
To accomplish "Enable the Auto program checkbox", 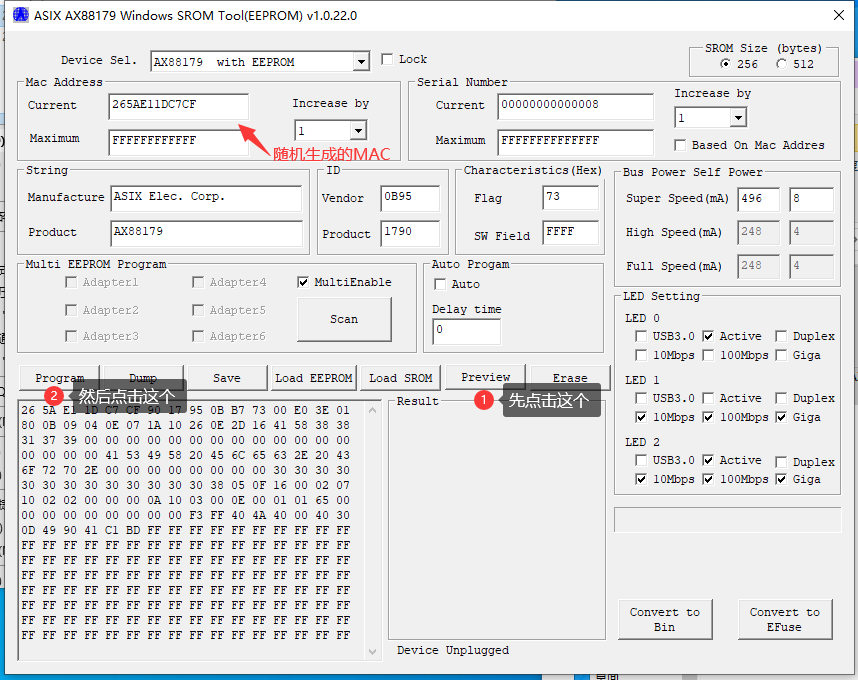I will click(x=440, y=284).
